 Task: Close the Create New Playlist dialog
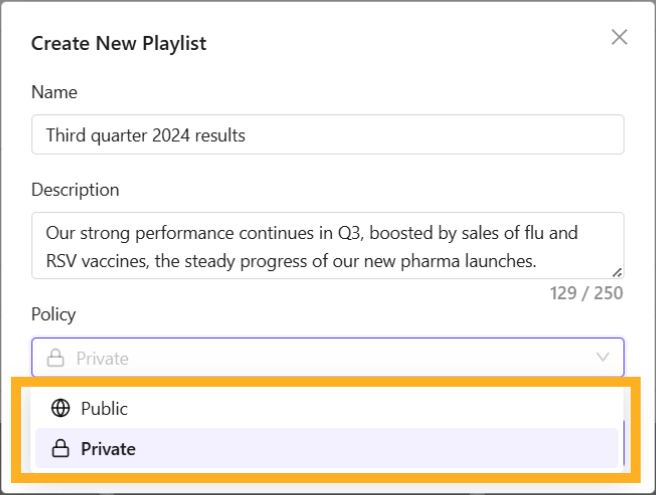coord(619,38)
